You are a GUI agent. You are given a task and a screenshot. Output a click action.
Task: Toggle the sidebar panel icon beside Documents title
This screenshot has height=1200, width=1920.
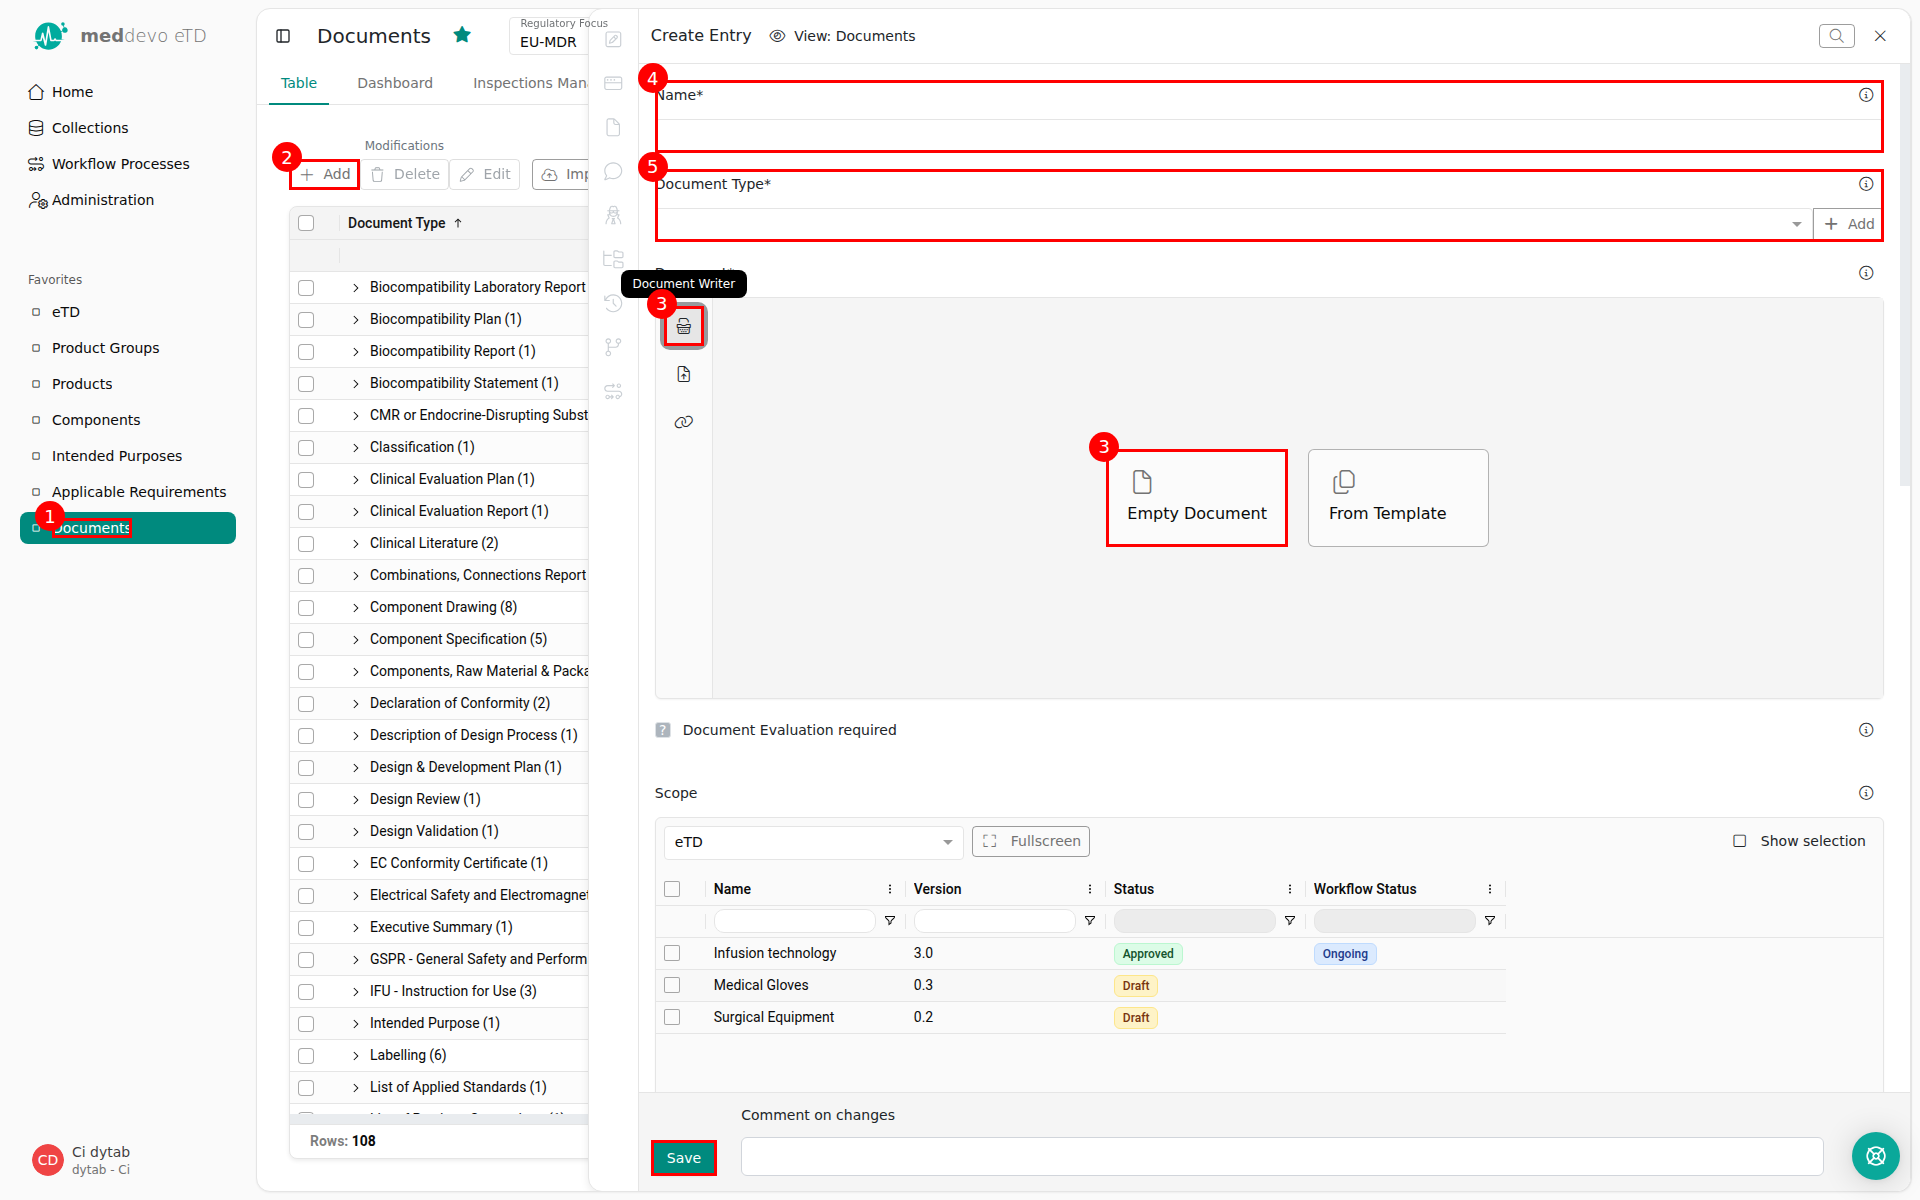tap(283, 36)
